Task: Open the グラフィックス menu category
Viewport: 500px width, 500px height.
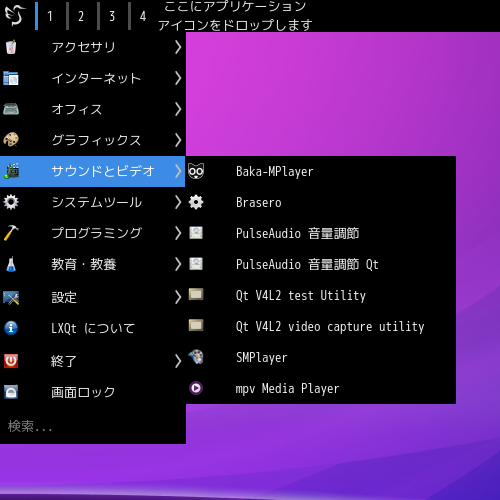Action: coord(93,140)
